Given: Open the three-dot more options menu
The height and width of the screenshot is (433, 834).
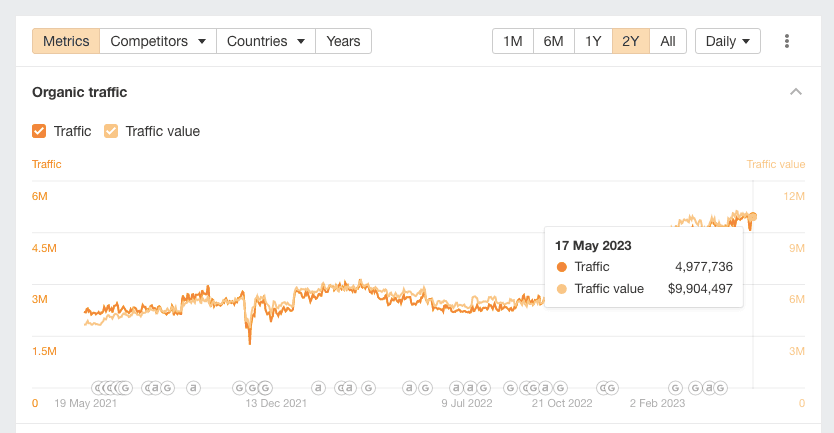Looking at the screenshot, I should (787, 41).
